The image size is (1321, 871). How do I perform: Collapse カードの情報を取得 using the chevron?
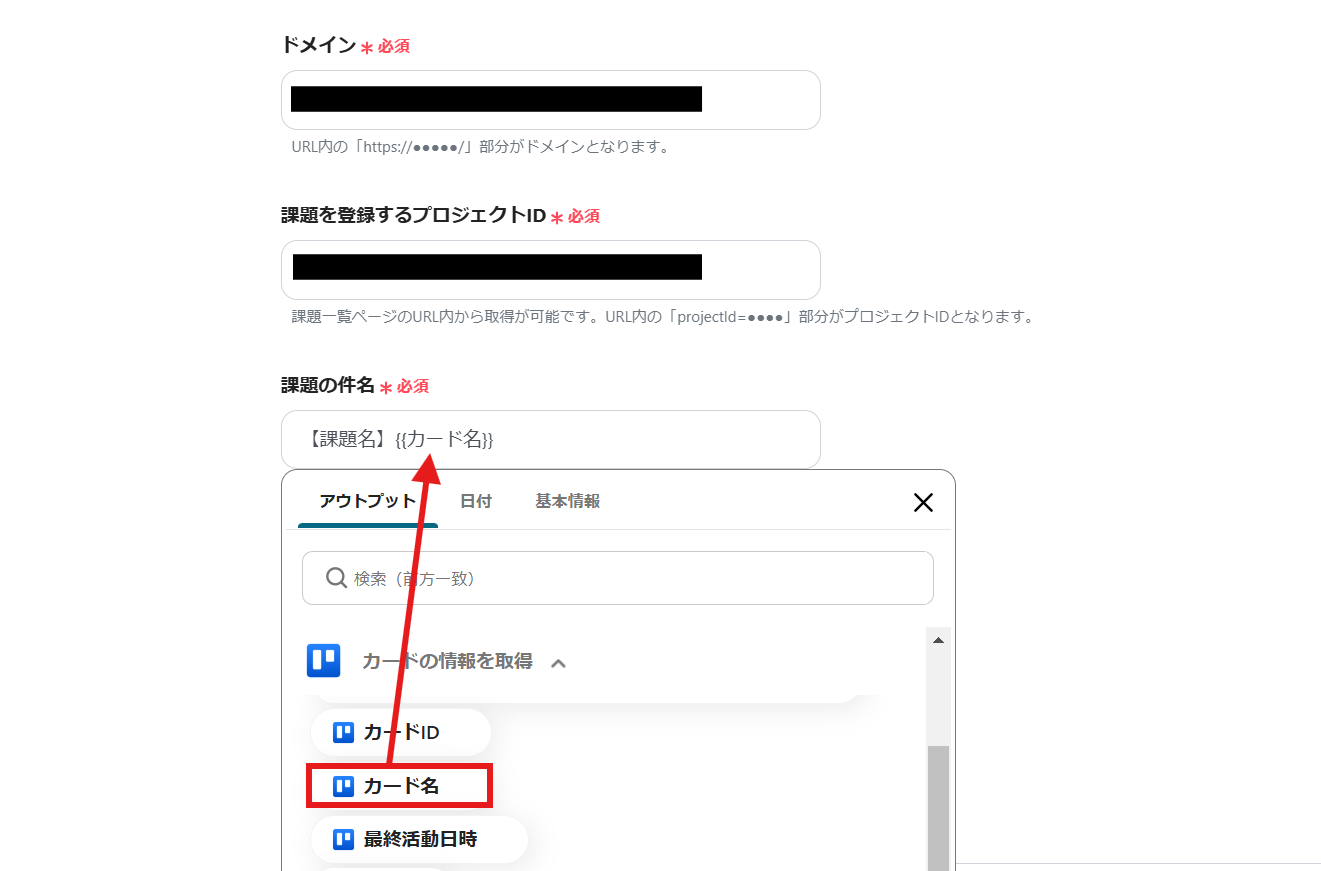coord(558,662)
